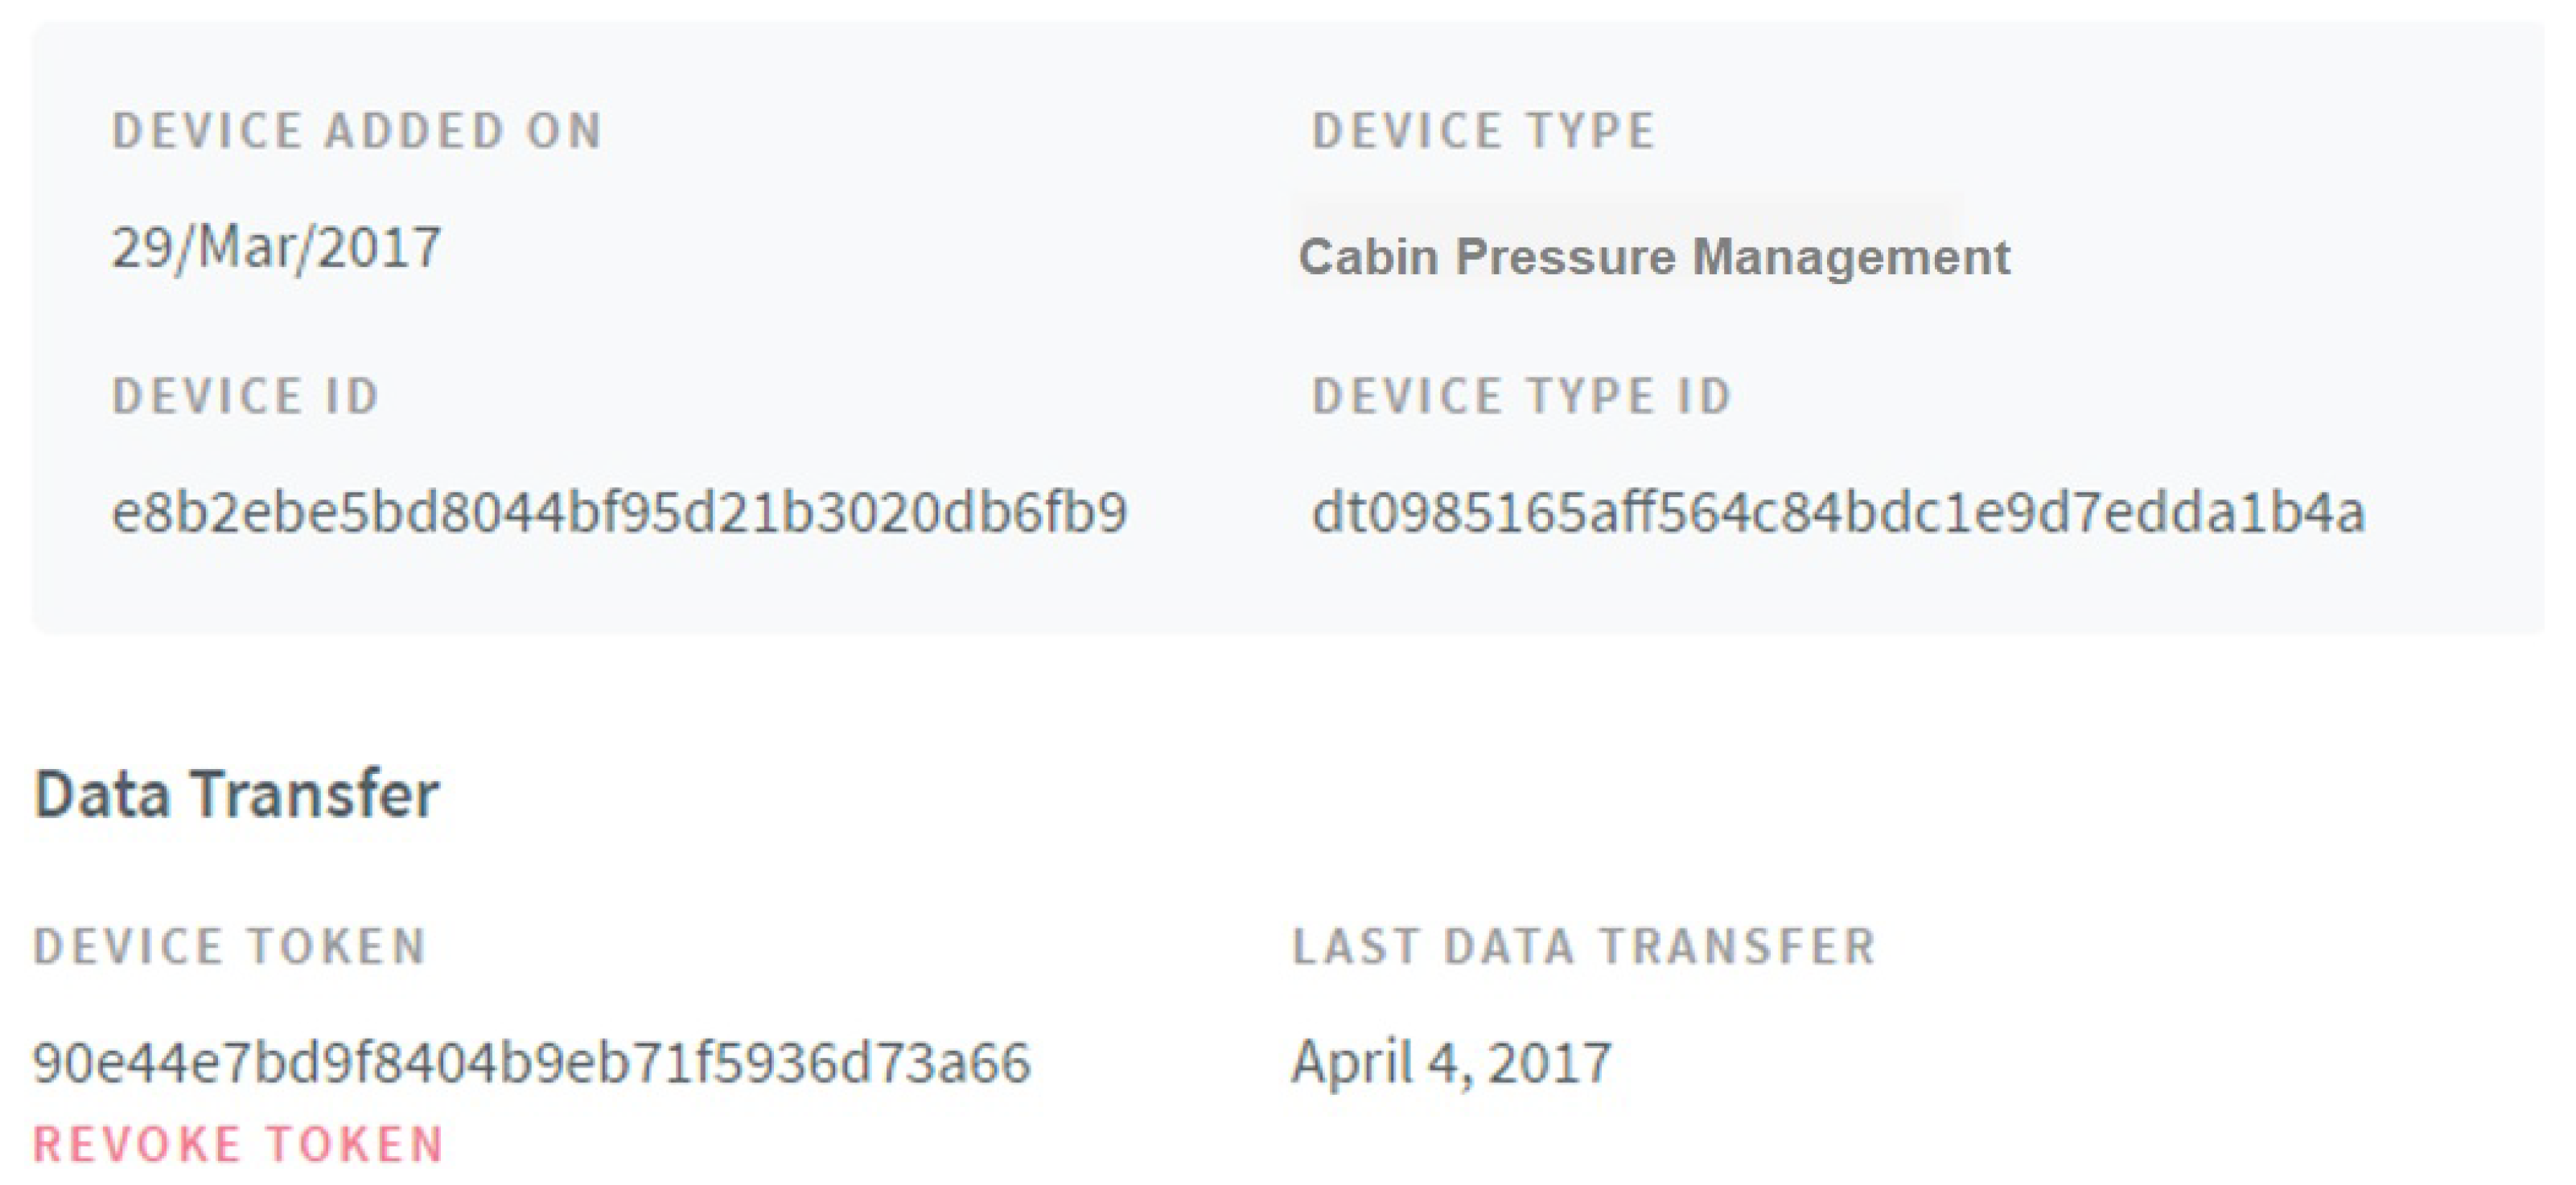
Task: Click the 29/Mar/2017 added date
Action: 276,247
